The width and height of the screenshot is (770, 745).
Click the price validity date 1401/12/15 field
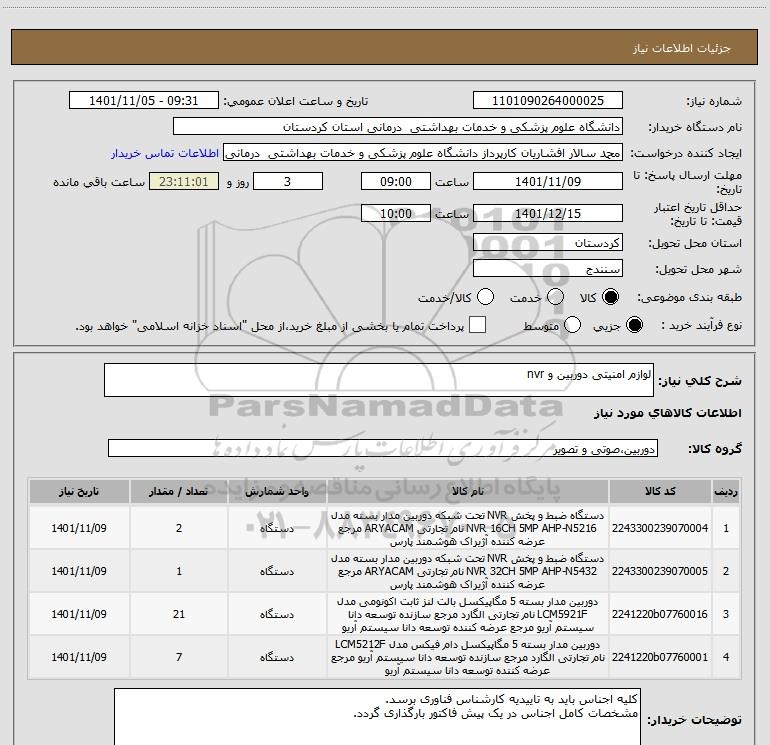pos(548,213)
